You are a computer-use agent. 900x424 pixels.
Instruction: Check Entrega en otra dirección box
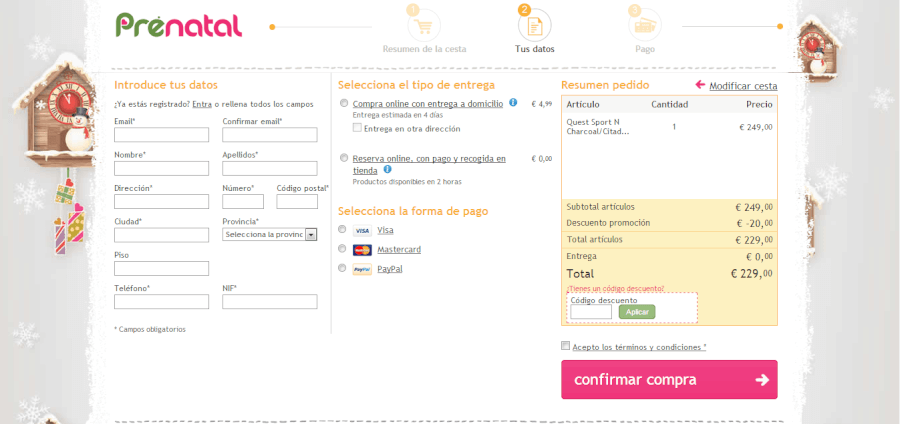pos(357,128)
